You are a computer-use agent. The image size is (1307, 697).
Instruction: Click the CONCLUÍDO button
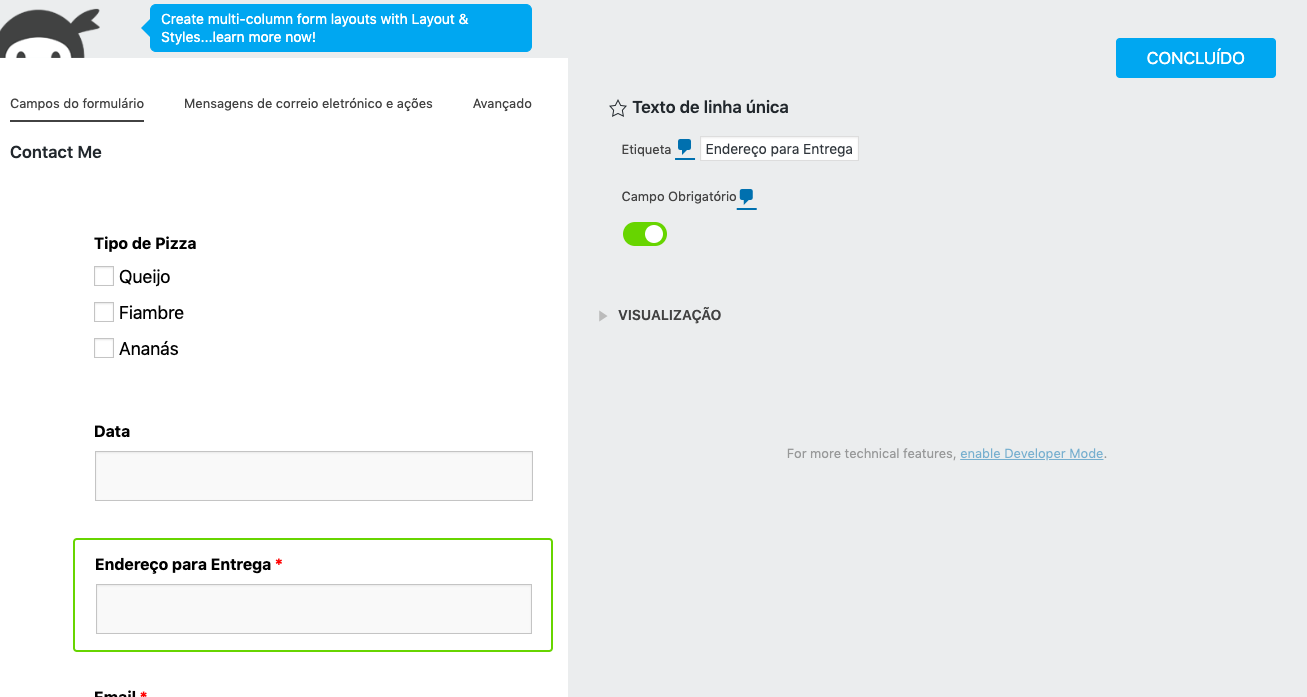[1196, 58]
